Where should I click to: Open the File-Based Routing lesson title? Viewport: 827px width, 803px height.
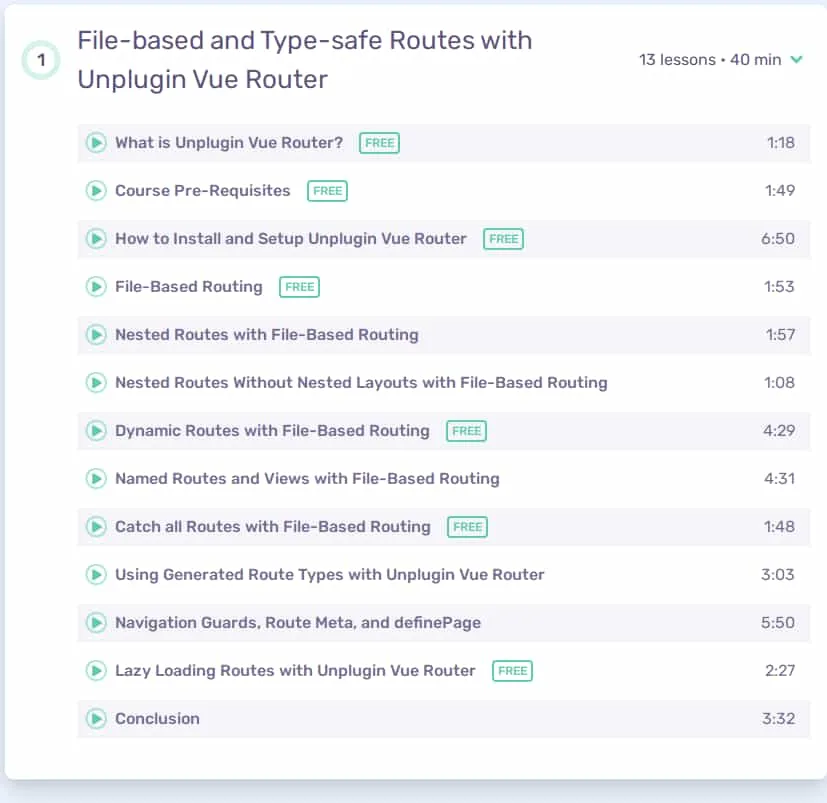tap(189, 286)
